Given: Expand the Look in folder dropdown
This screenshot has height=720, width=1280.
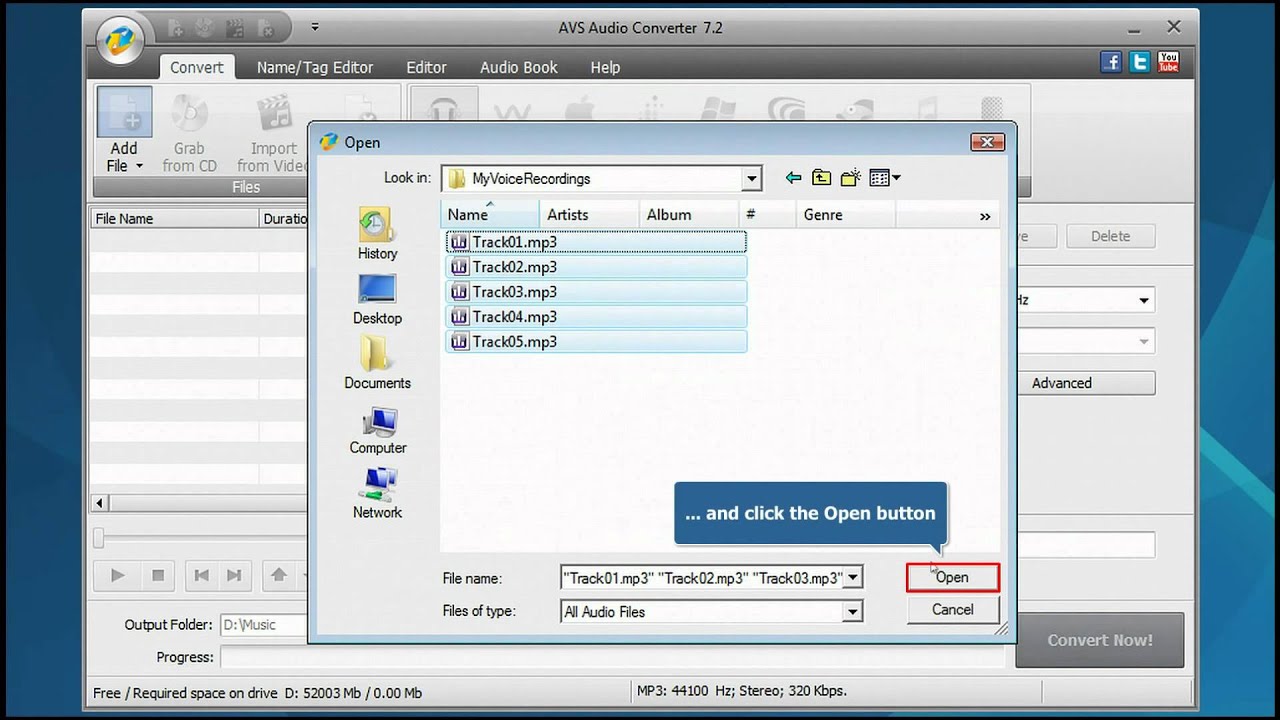Looking at the screenshot, I should pos(752,179).
